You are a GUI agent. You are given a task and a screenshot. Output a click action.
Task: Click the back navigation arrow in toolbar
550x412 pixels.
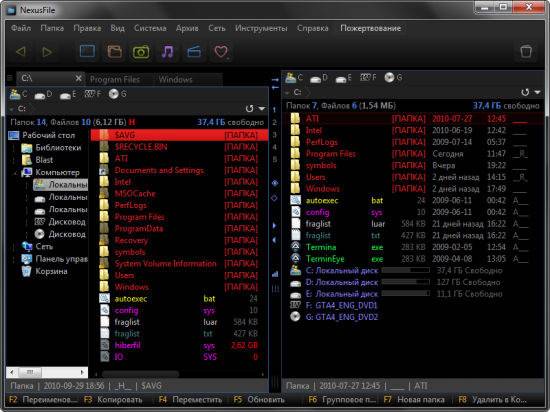(x=21, y=52)
